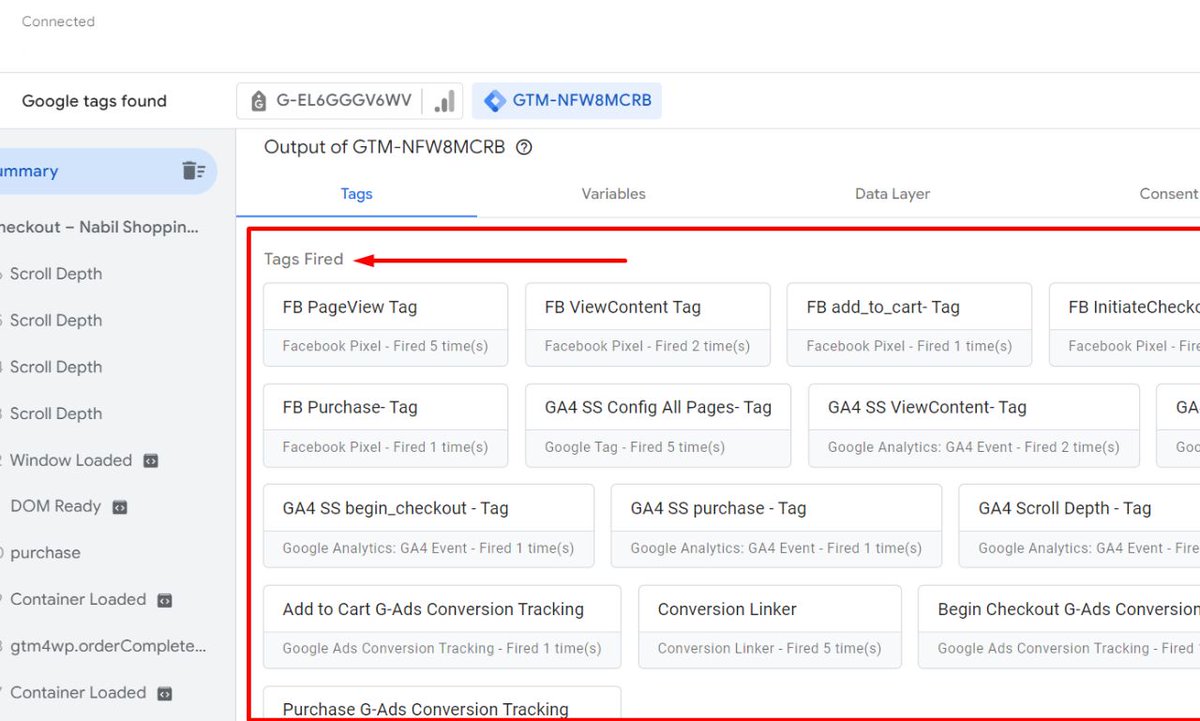Select the G-EL6GGGV6WV tag chip
Image resolution: width=1200 pixels, height=721 pixels.
(x=349, y=101)
